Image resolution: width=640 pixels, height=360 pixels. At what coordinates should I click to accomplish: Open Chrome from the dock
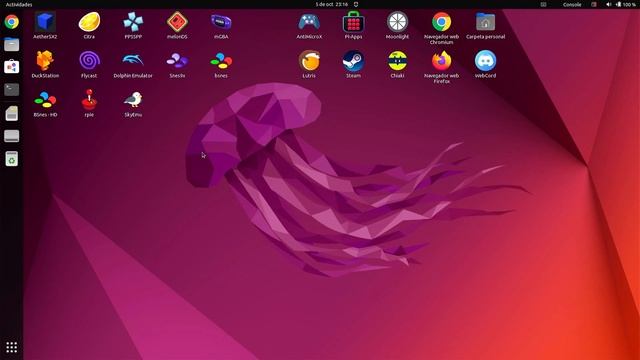pyautogui.click(x=11, y=22)
